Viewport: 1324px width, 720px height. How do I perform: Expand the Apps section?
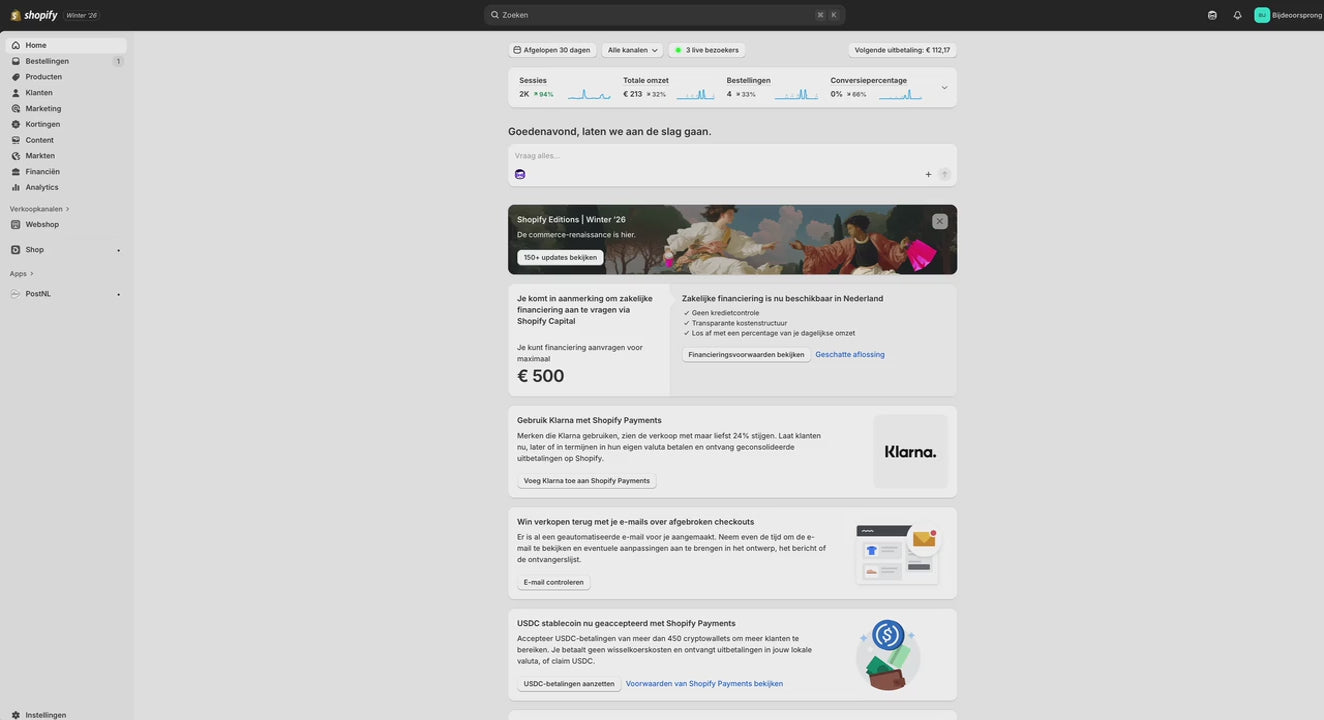coord(21,274)
